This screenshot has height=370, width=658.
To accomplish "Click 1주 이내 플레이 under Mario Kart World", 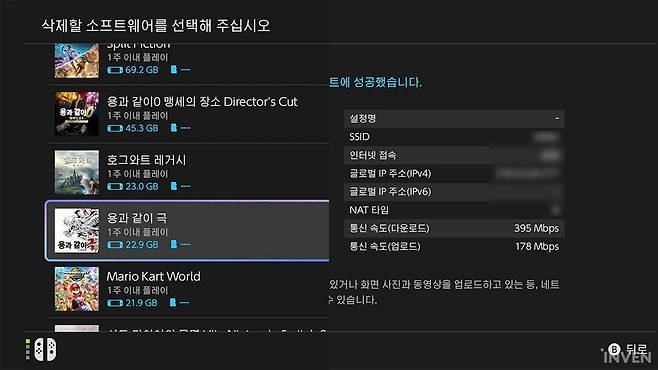I will [137, 290].
